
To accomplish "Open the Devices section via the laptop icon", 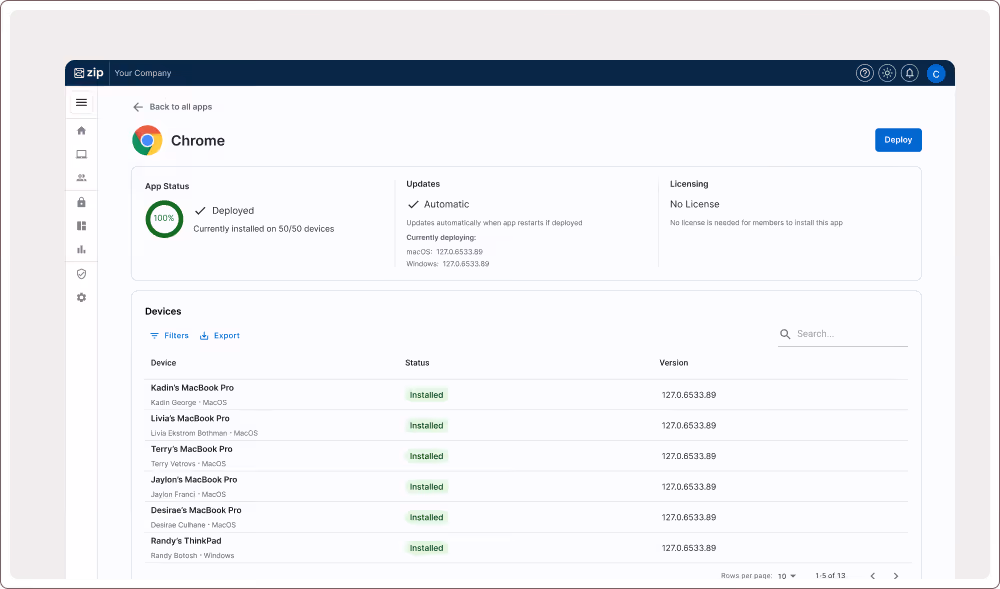I will click(81, 154).
